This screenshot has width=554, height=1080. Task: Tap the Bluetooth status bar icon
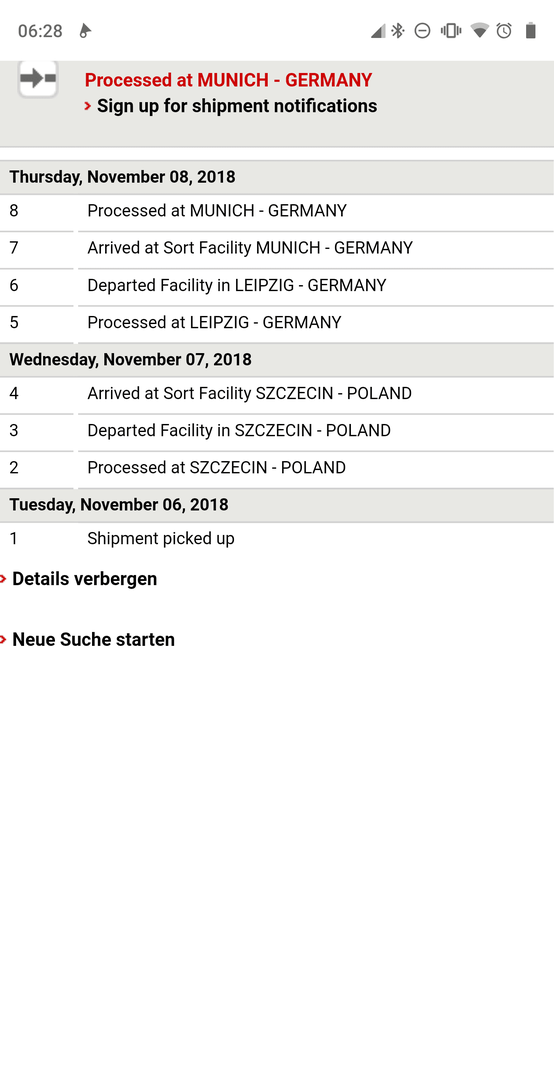click(398, 30)
